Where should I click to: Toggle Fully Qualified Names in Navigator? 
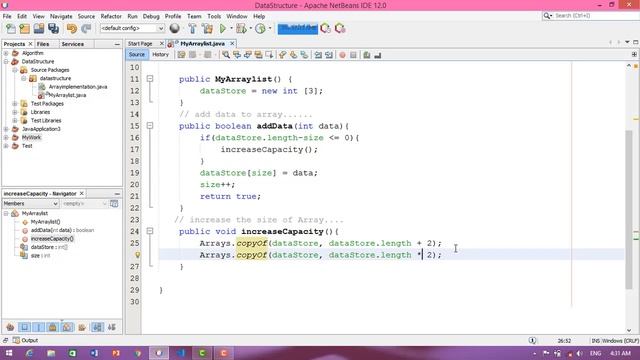[x=82, y=327]
